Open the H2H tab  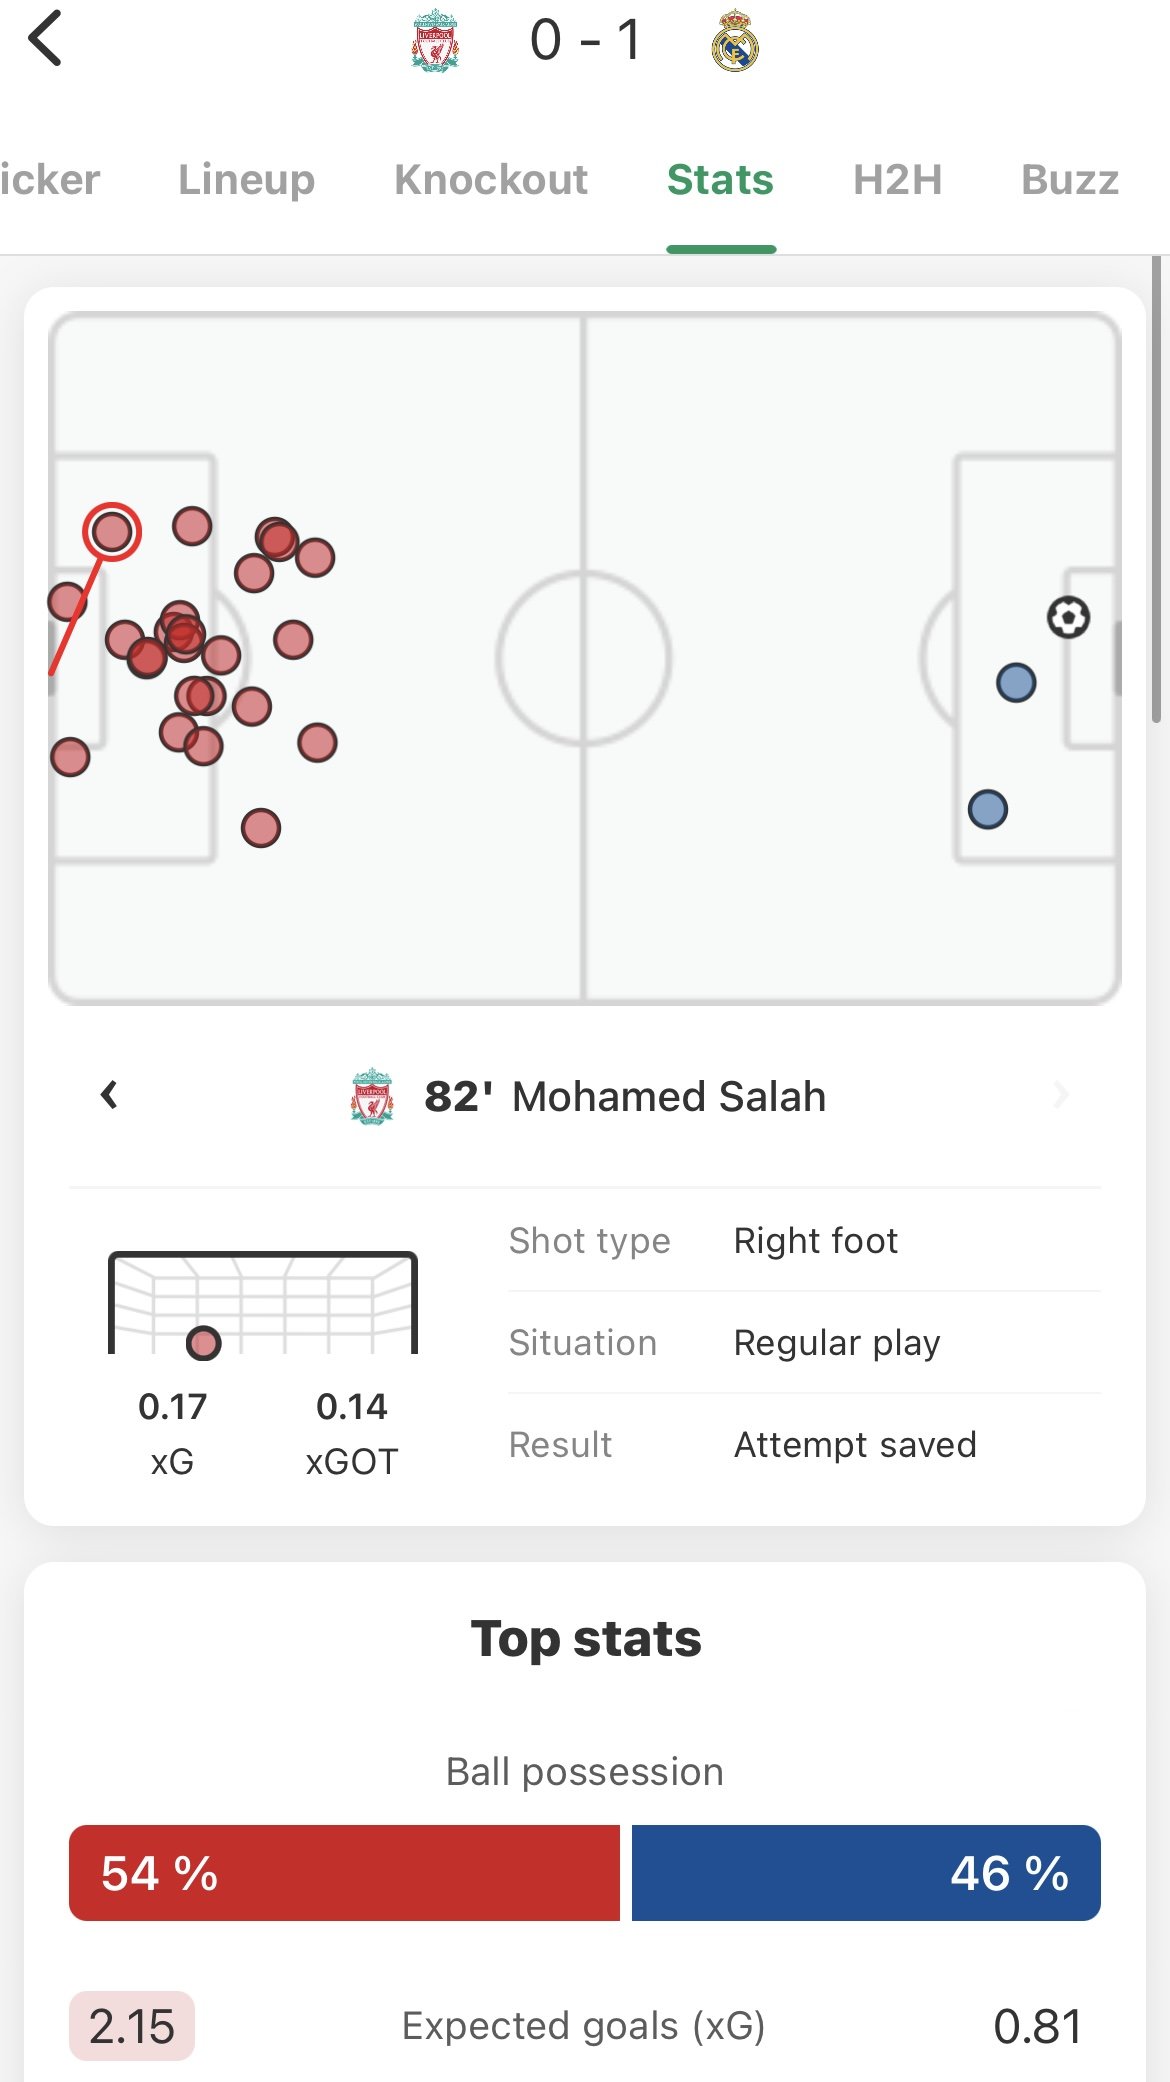coord(897,180)
